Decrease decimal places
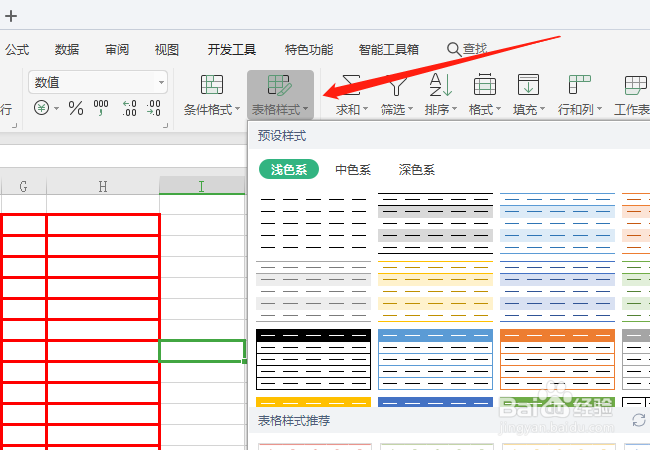650x450 pixels. pyautogui.click(x=153, y=108)
